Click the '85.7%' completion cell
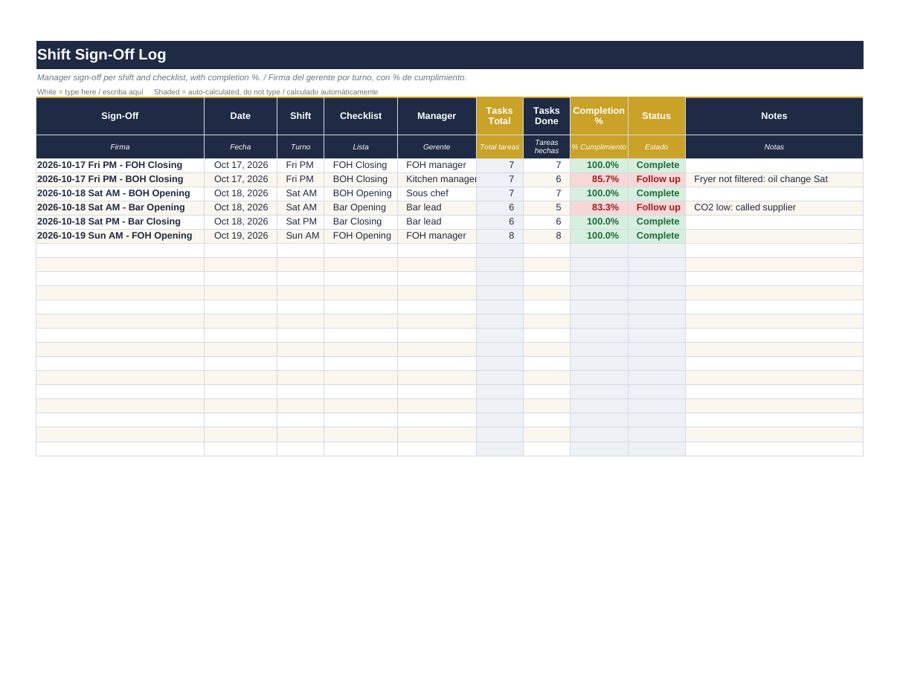 coord(599,179)
